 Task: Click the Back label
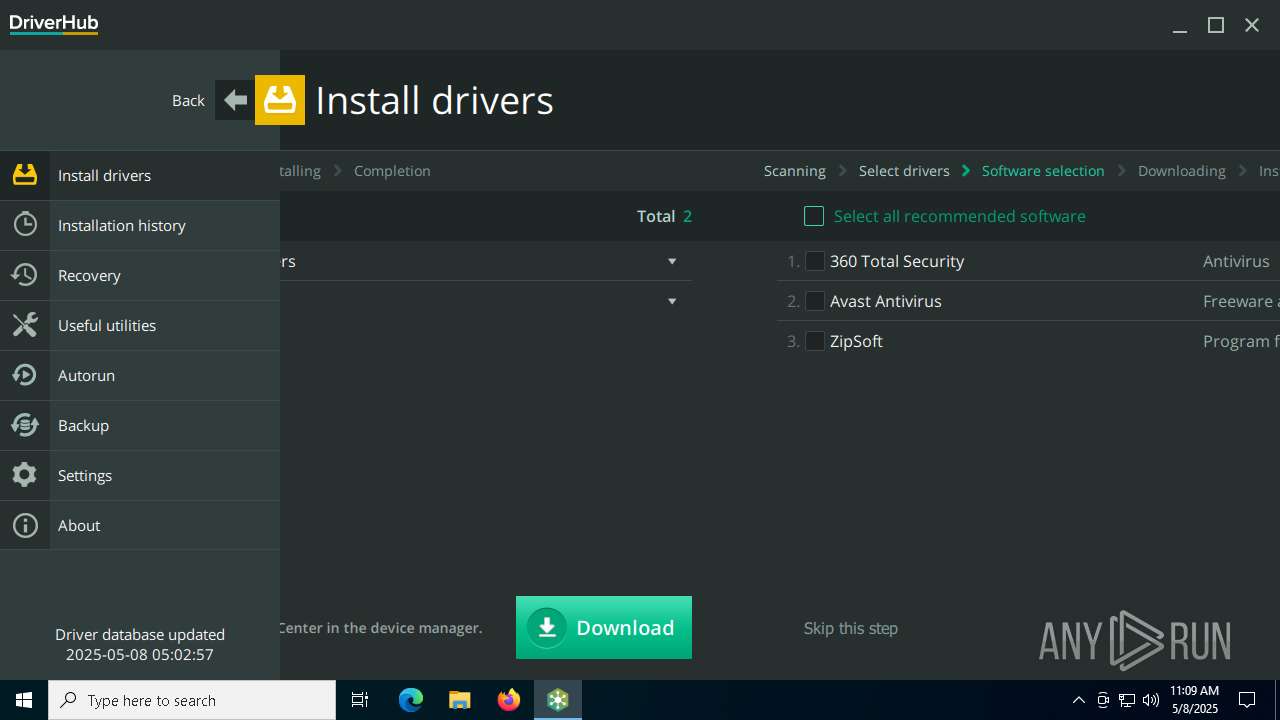(188, 100)
